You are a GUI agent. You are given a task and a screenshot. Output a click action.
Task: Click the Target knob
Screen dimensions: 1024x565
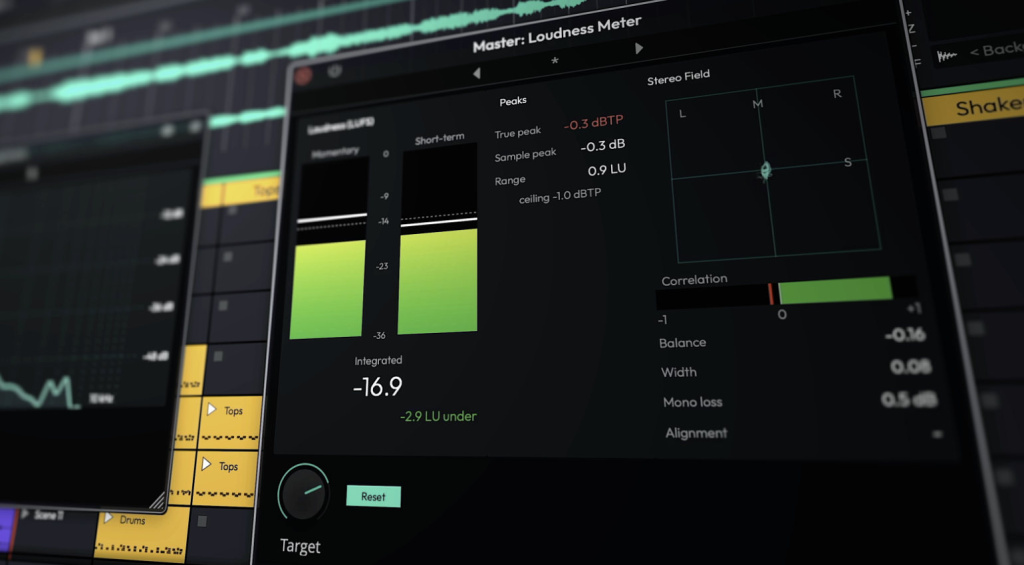(x=303, y=492)
